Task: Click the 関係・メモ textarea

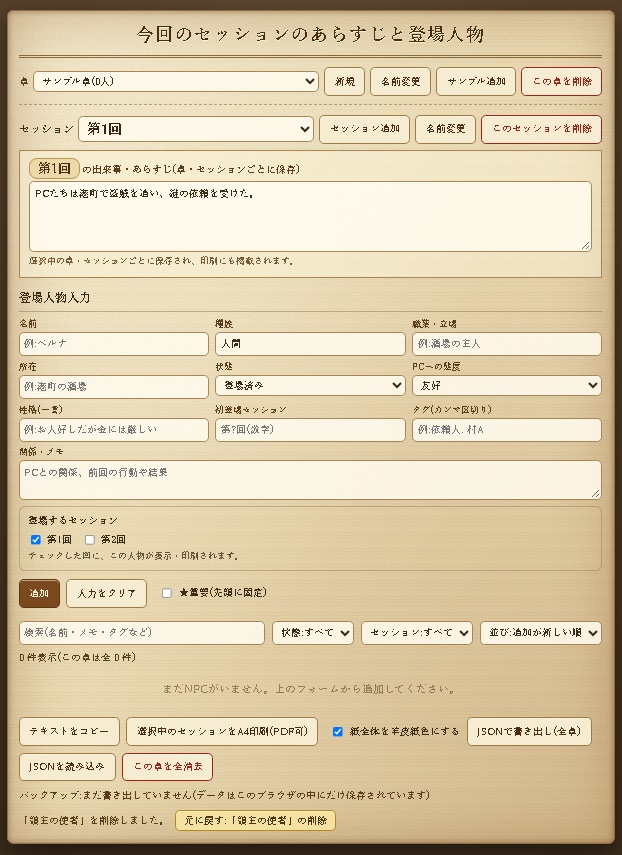Action: pos(310,480)
